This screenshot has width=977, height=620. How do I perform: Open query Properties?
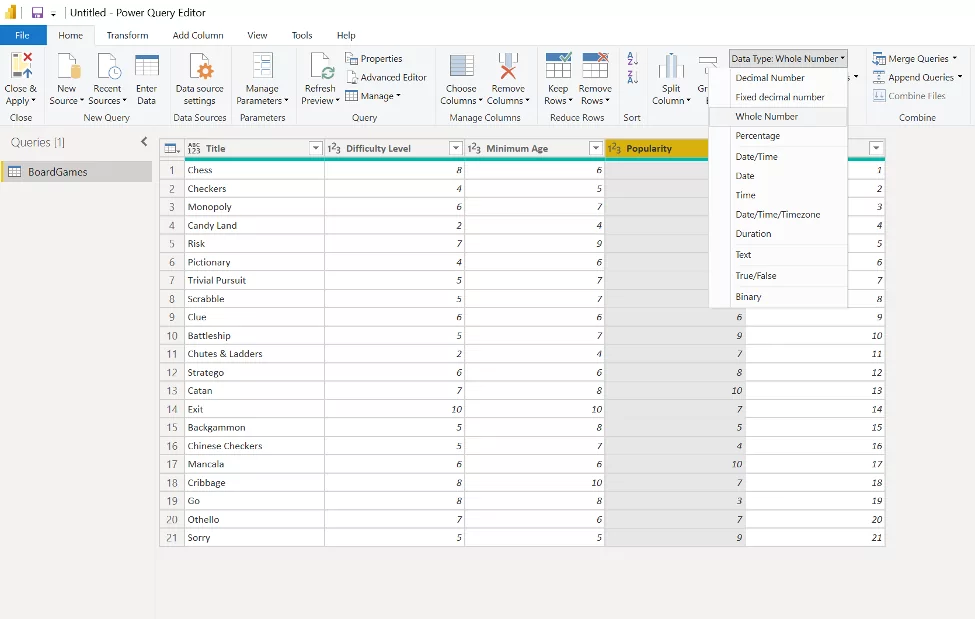[374, 59]
